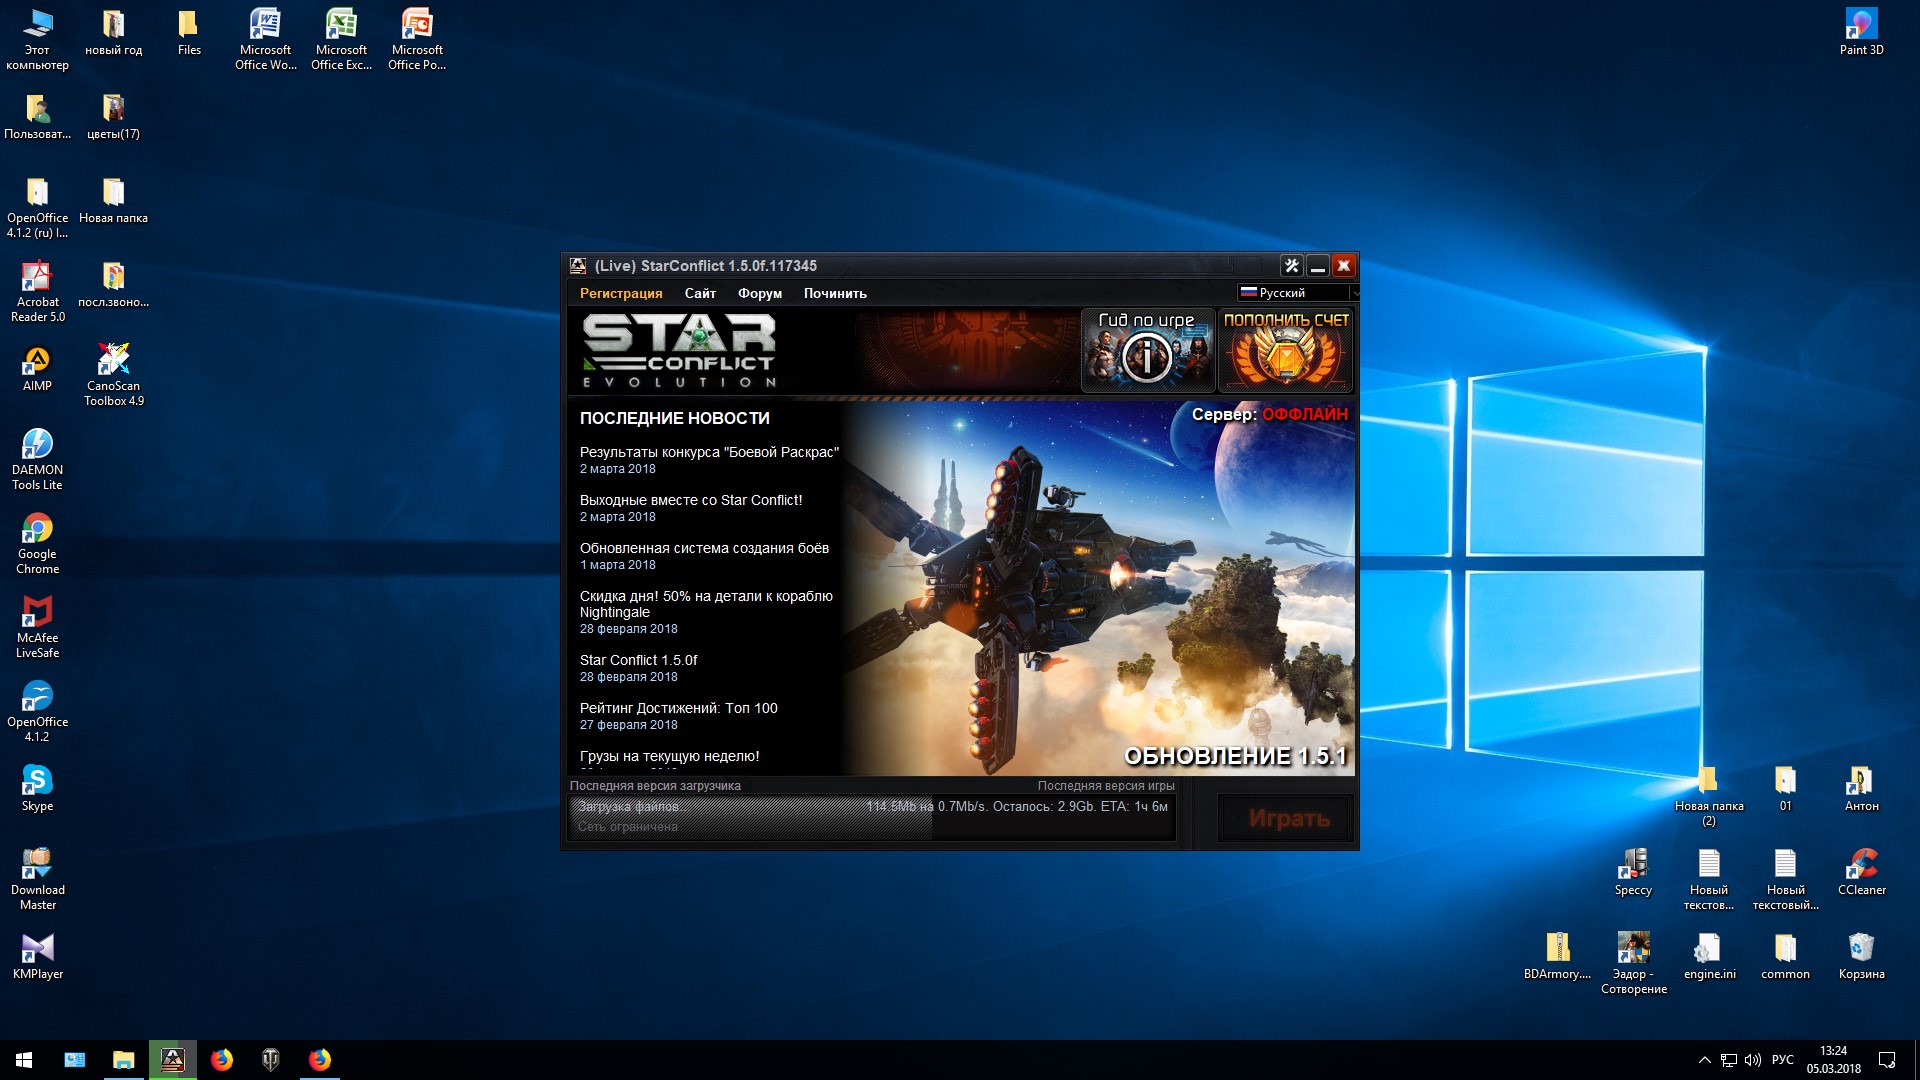Select the цветы(17) folder icon

coord(113,117)
